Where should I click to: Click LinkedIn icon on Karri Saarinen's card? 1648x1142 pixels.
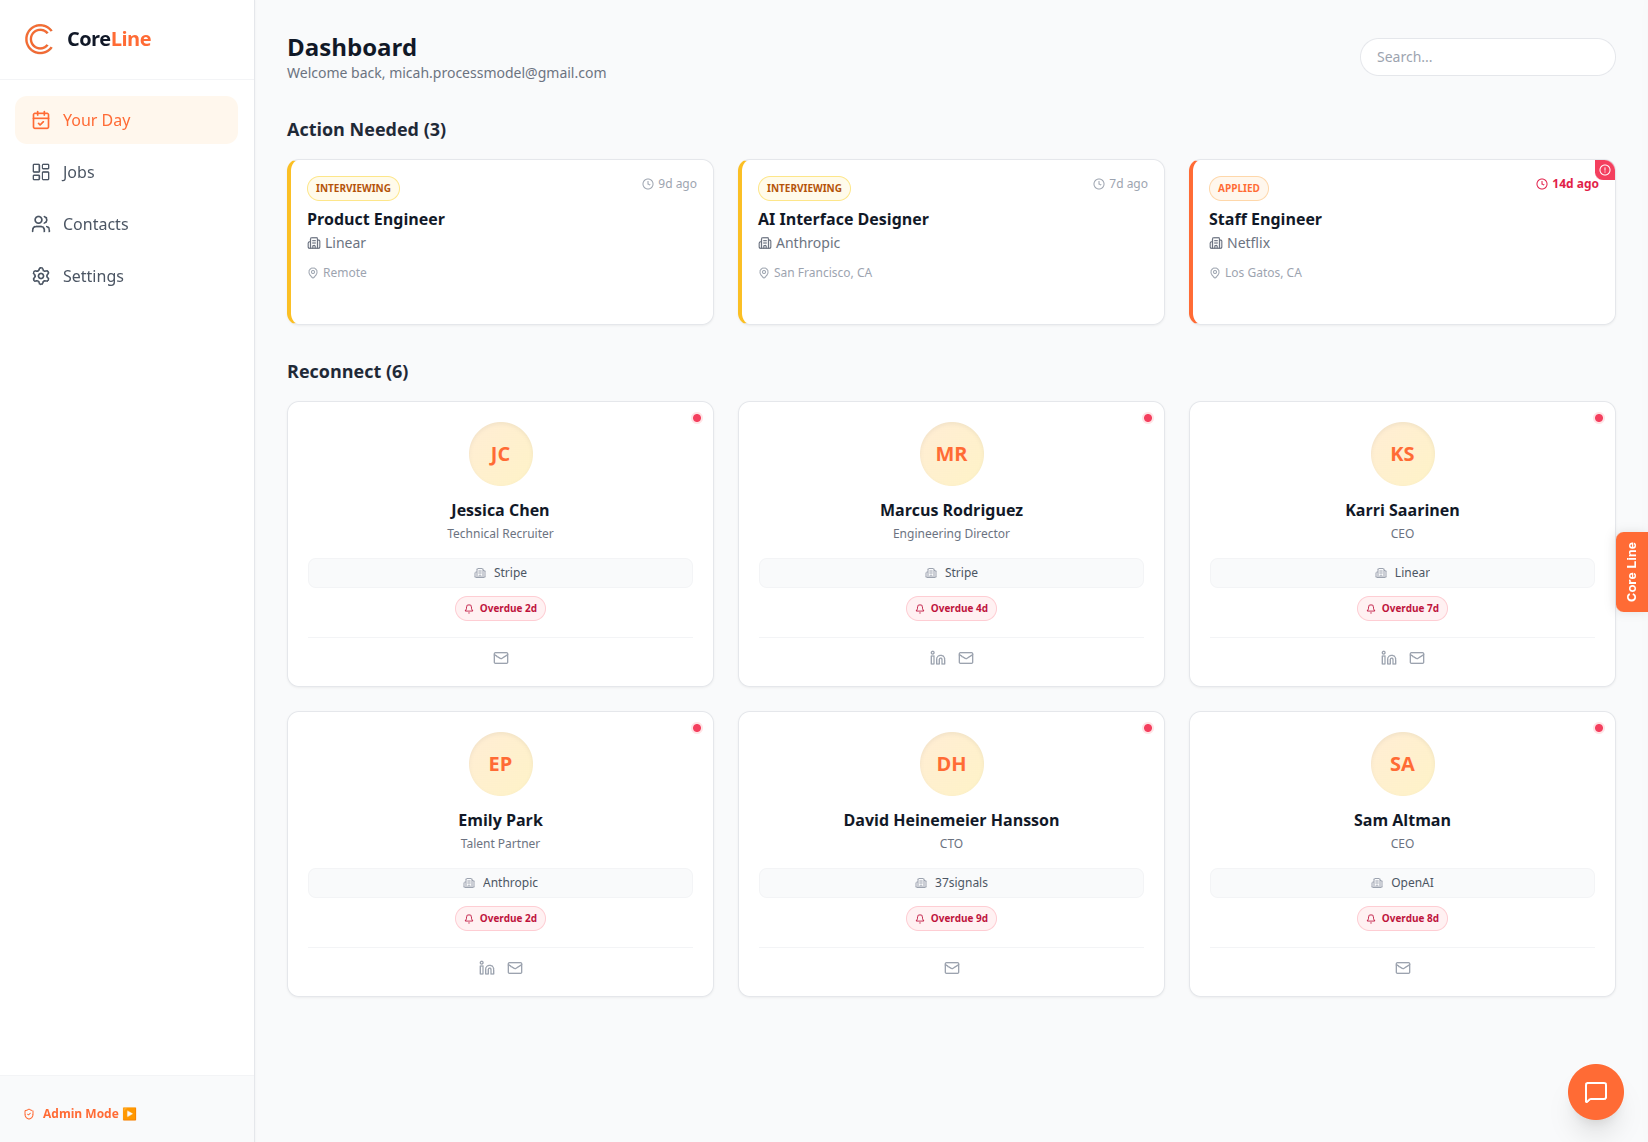[x=1388, y=658]
